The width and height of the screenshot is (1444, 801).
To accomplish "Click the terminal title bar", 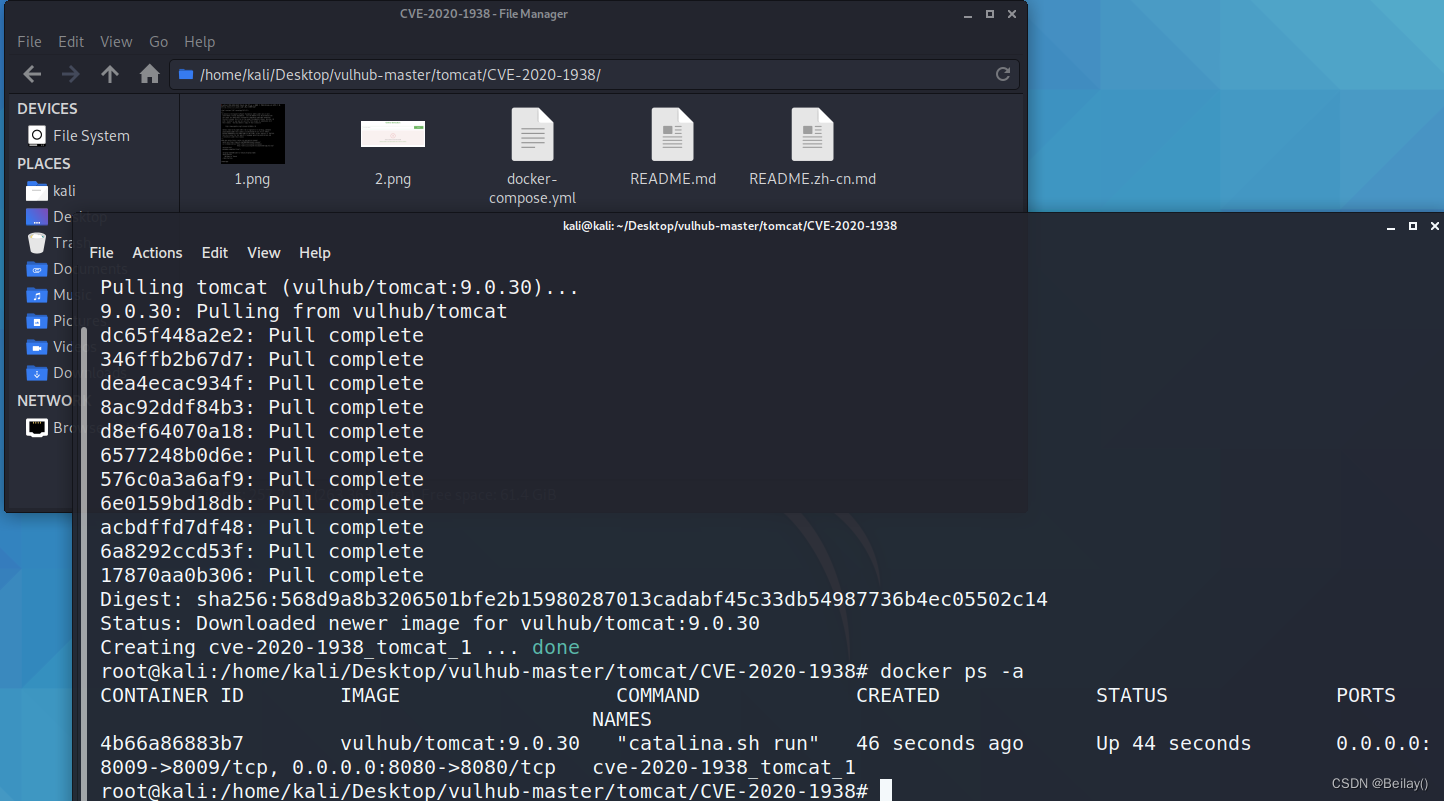I will (730, 226).
